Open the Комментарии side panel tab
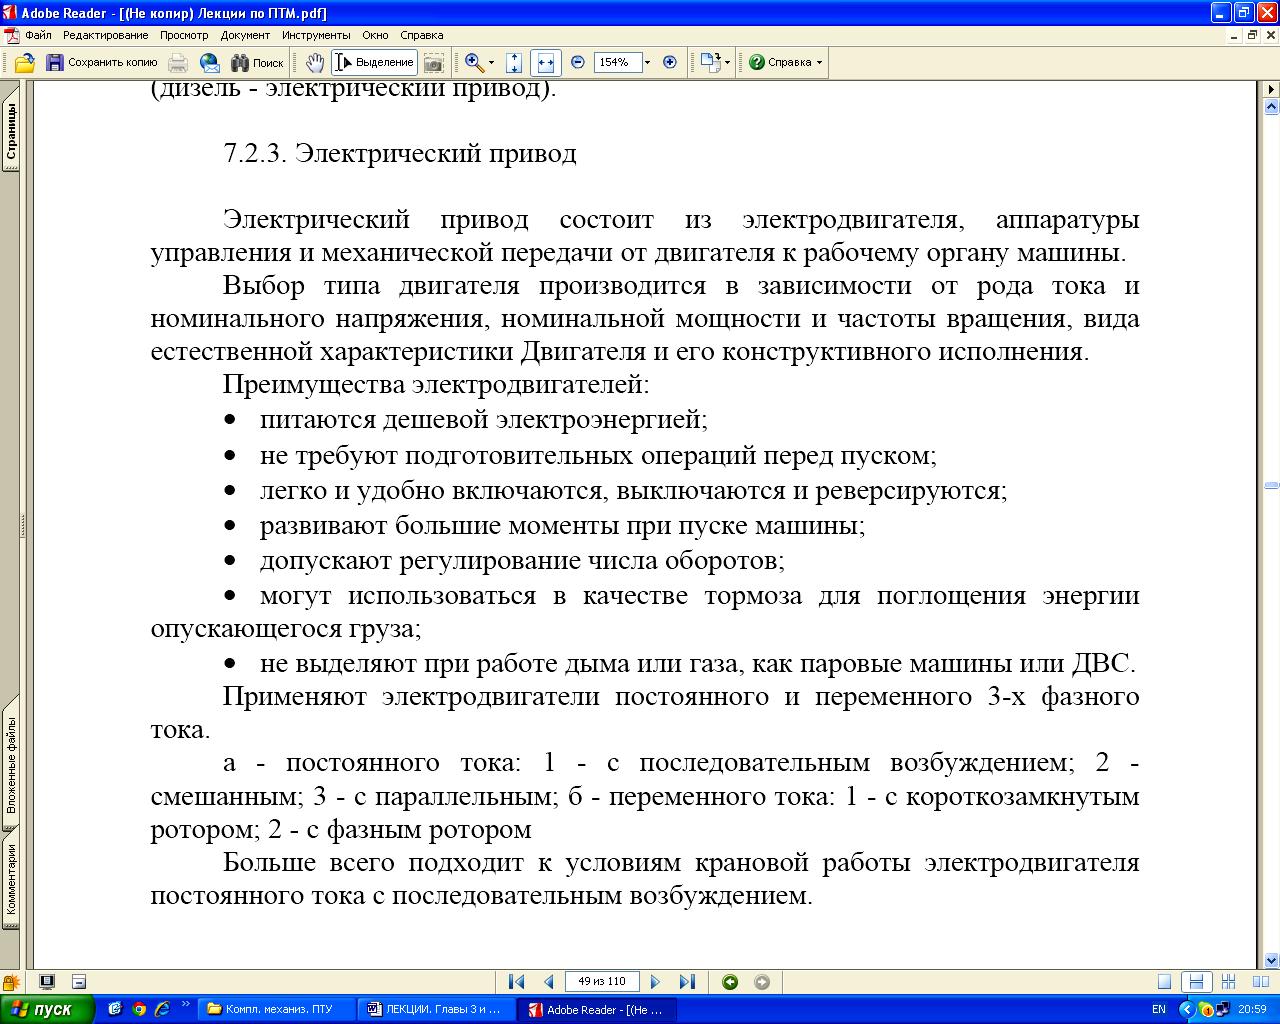The image size is (1280, 1024). pyautogui.click(x=10, y=880)
